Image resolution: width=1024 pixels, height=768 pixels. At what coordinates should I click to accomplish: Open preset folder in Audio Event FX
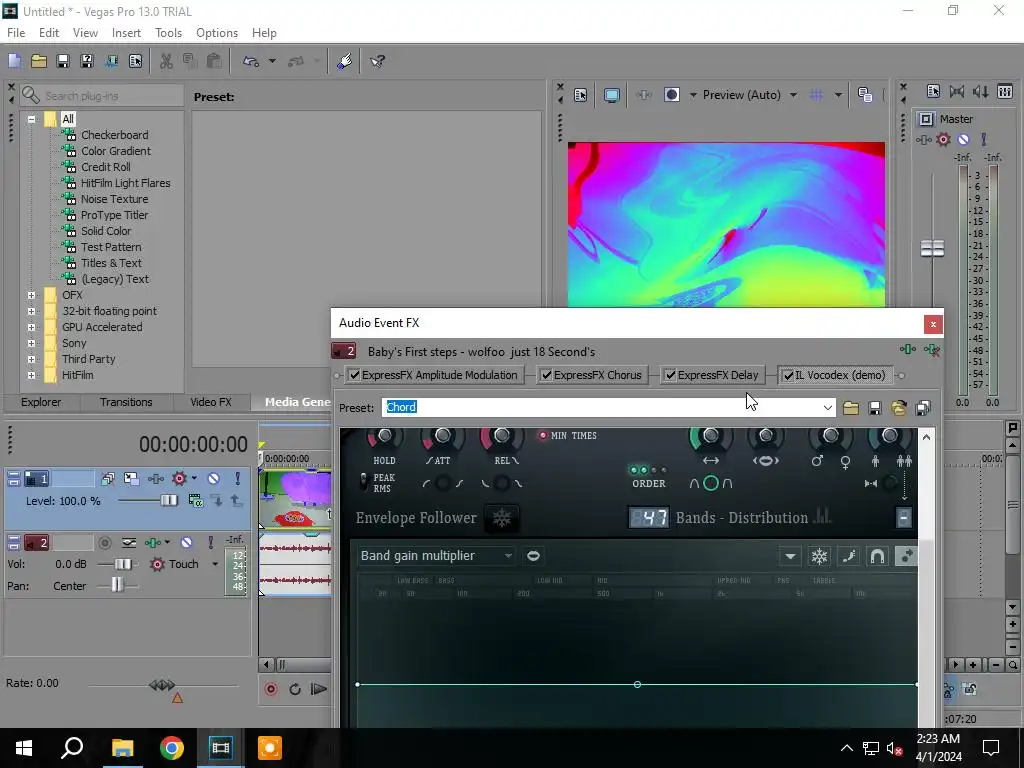click(x=850, y=408)
